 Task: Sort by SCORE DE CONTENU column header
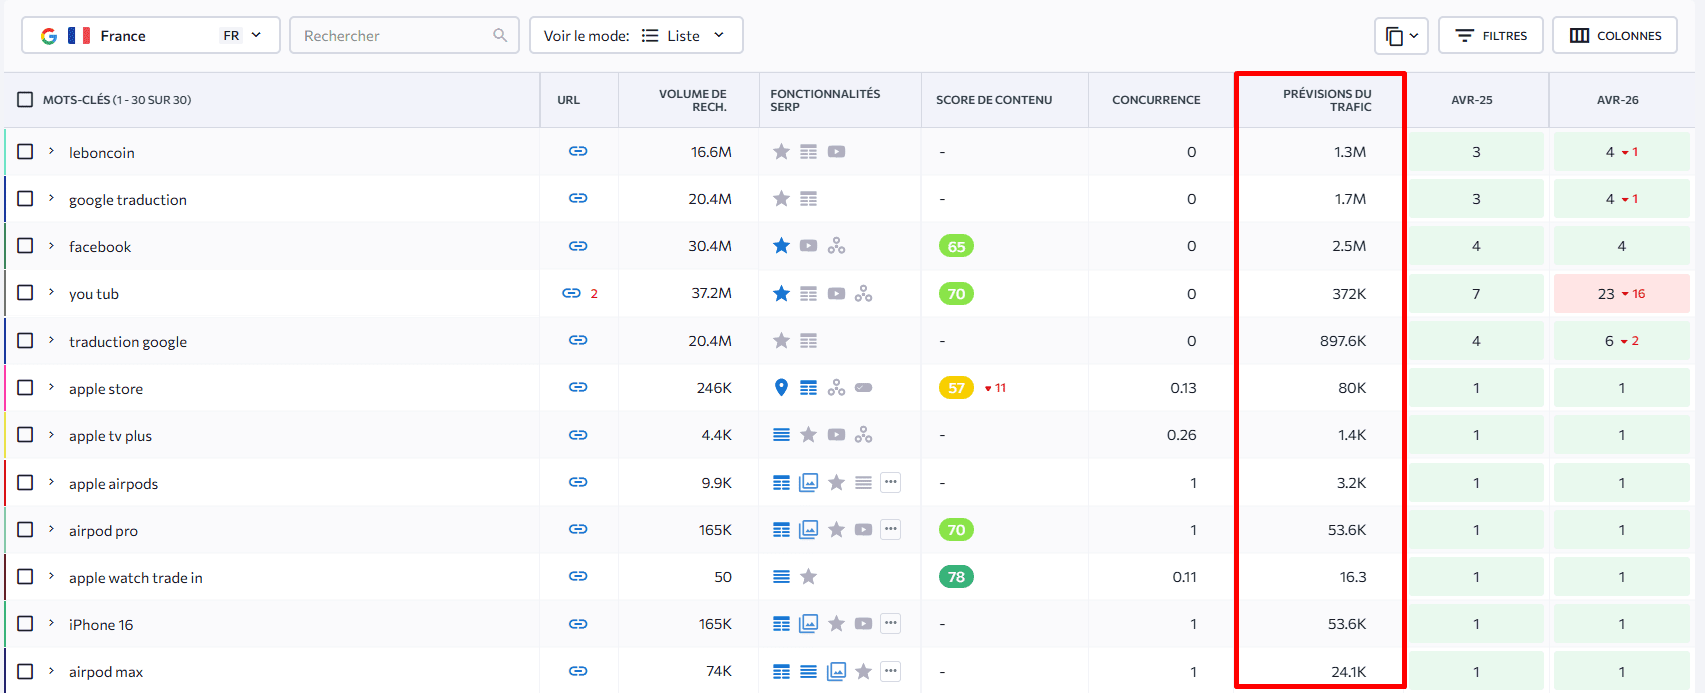tap(994, 100)
